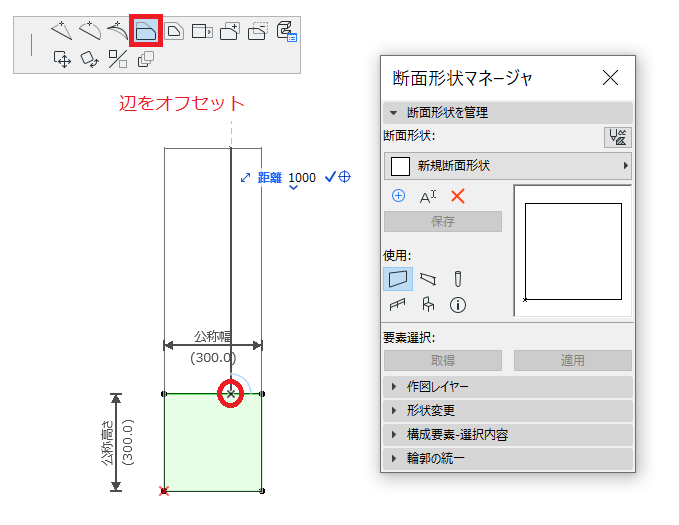Screen dimensions: 679x525
Task: Click the 取得 button
Action: click(x=443, y=360)
